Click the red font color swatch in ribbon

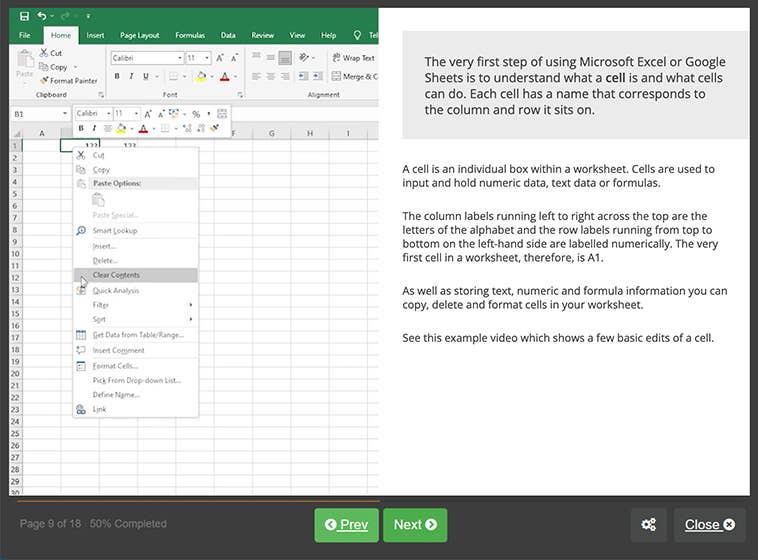[x=224, y=76]
